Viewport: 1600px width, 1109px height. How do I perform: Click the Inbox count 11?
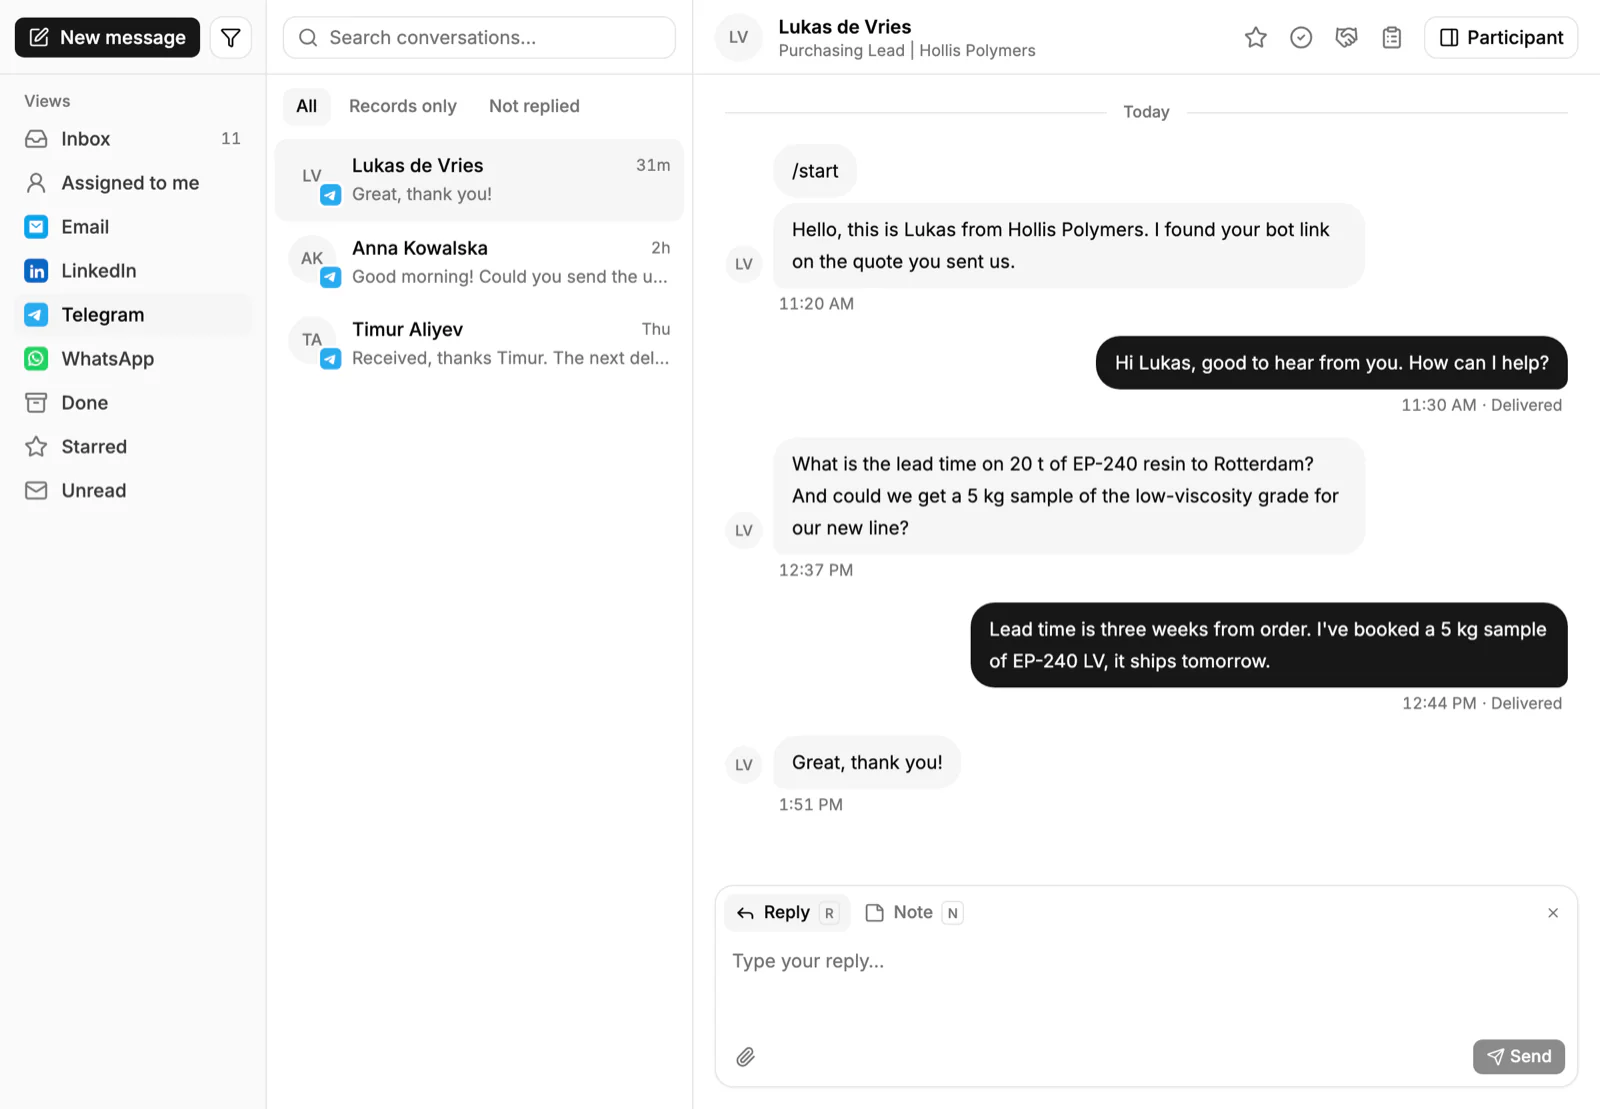(x=231, y=139)
